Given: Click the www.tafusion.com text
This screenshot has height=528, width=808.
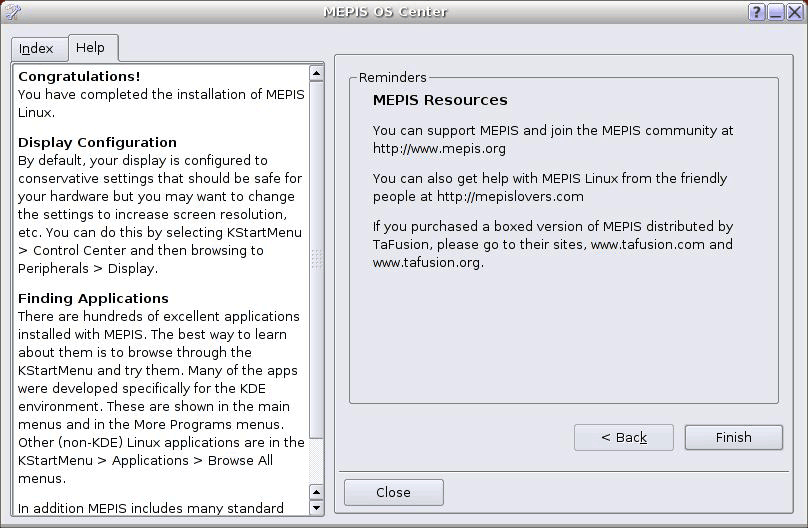Looking at the screenshot, I should [x=647, y=245].
